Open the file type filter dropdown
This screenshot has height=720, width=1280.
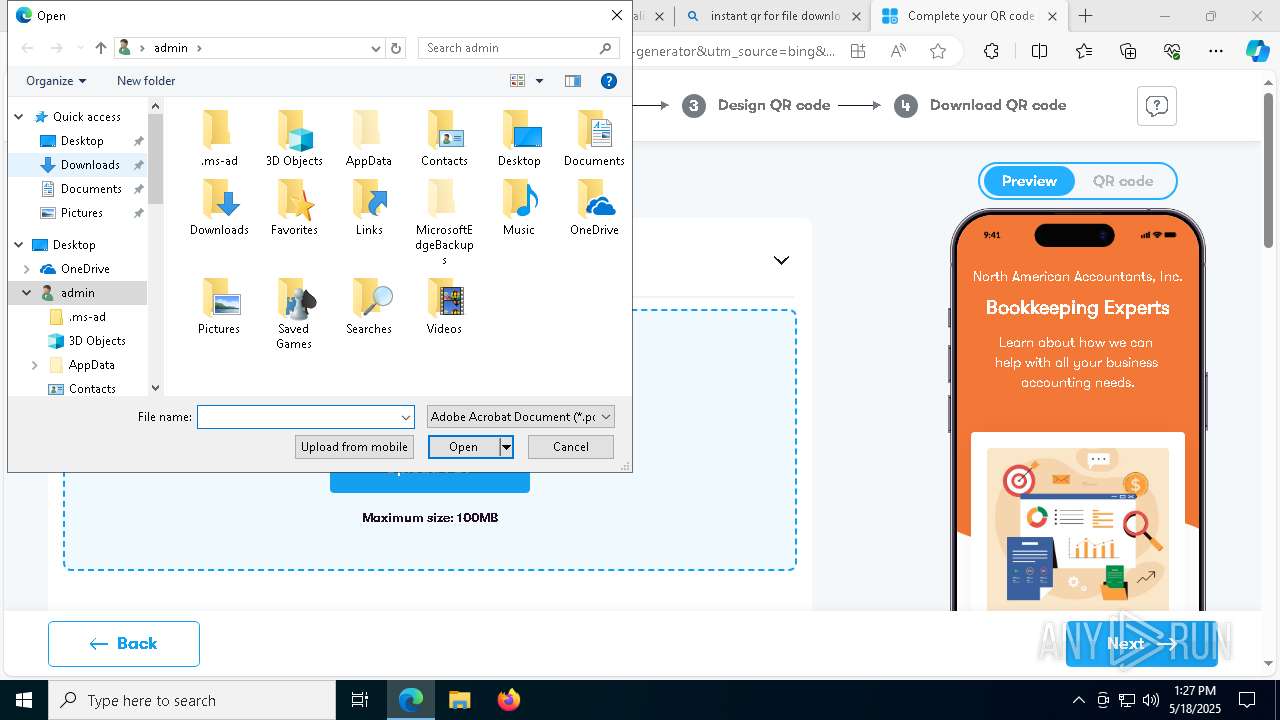coord(606,417)
